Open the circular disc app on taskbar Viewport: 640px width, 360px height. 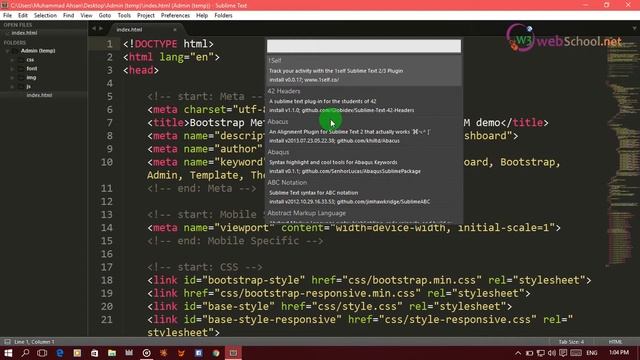[x=147, y=353]
